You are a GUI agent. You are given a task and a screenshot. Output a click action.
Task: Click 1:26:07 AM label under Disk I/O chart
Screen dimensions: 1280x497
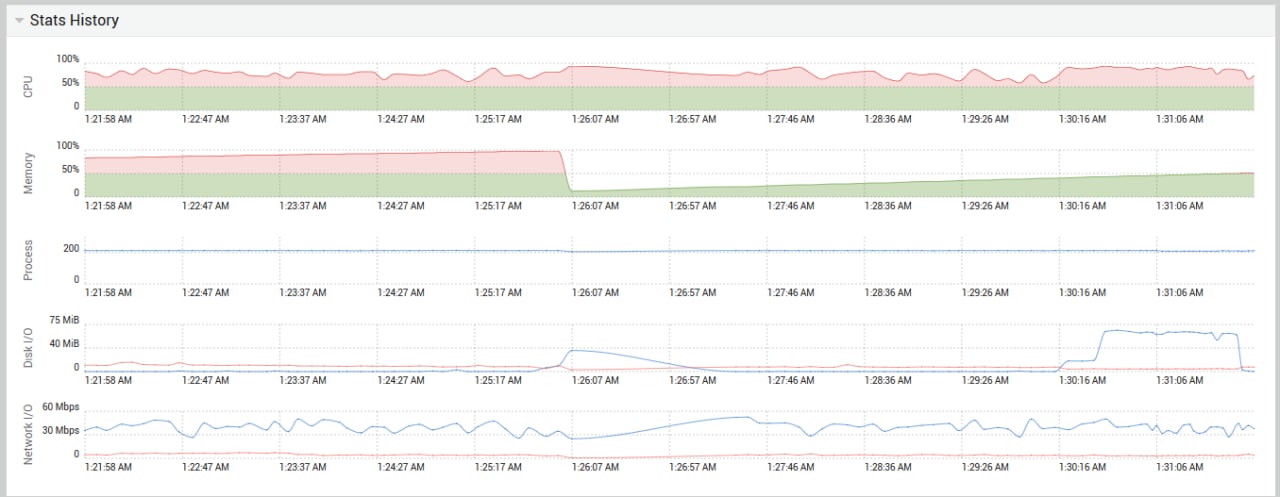click(595, 380)
